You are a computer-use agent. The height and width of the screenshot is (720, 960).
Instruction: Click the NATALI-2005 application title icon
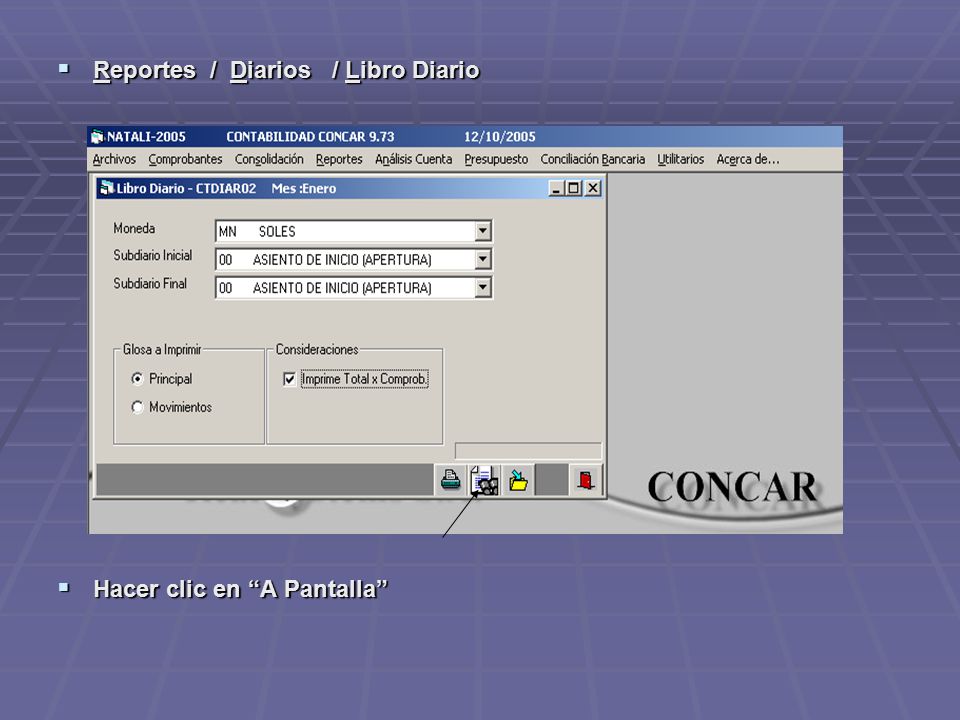(x=97, y=137)
